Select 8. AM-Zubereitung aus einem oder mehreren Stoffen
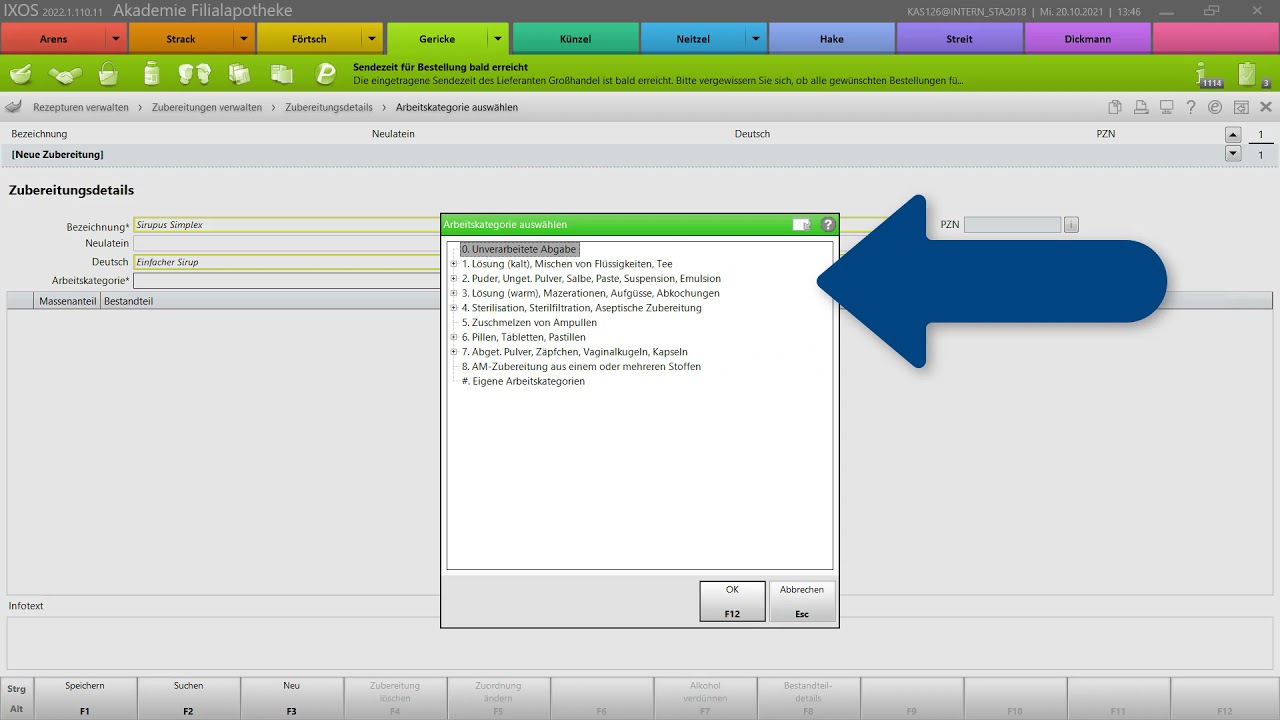 tap(581, 367)
